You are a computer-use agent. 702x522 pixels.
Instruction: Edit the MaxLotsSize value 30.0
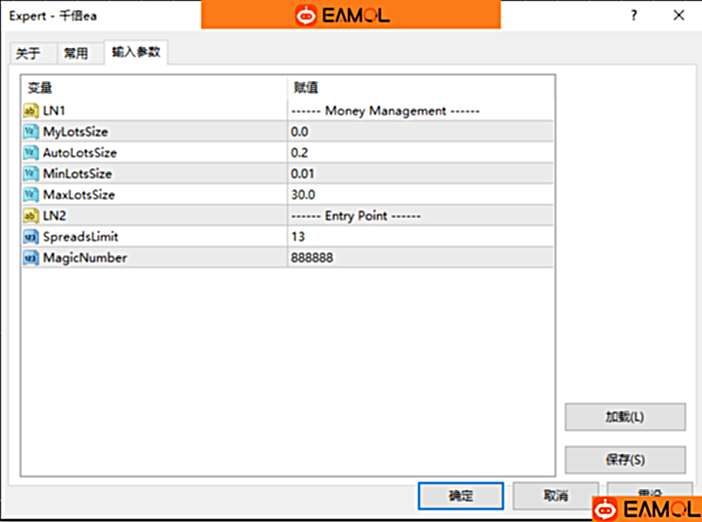420,195
